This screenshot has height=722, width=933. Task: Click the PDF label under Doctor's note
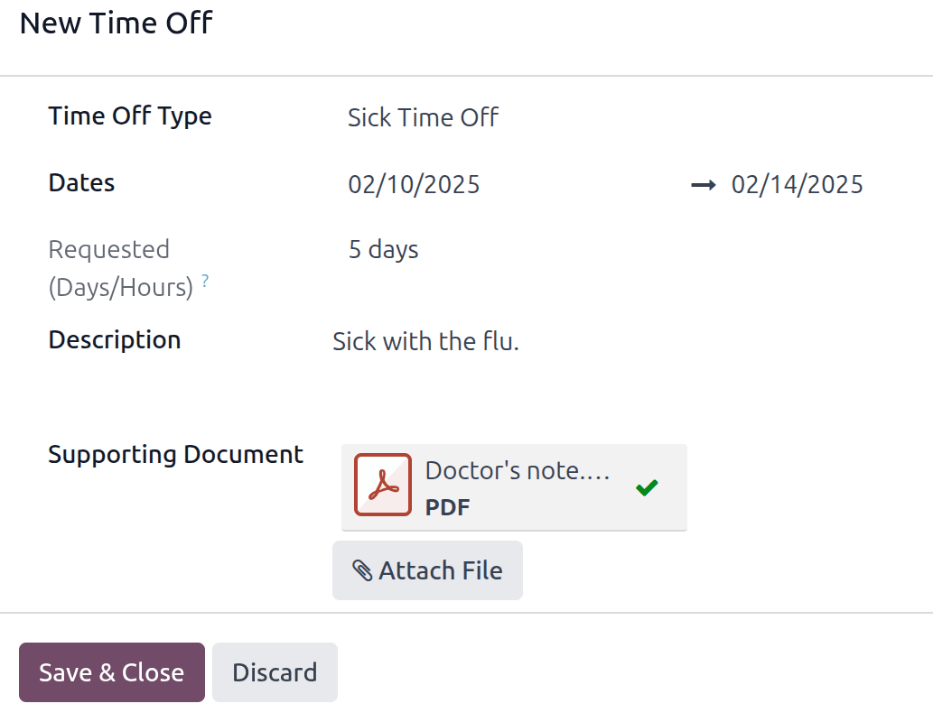pyautogui.click(x=447, y=507)
